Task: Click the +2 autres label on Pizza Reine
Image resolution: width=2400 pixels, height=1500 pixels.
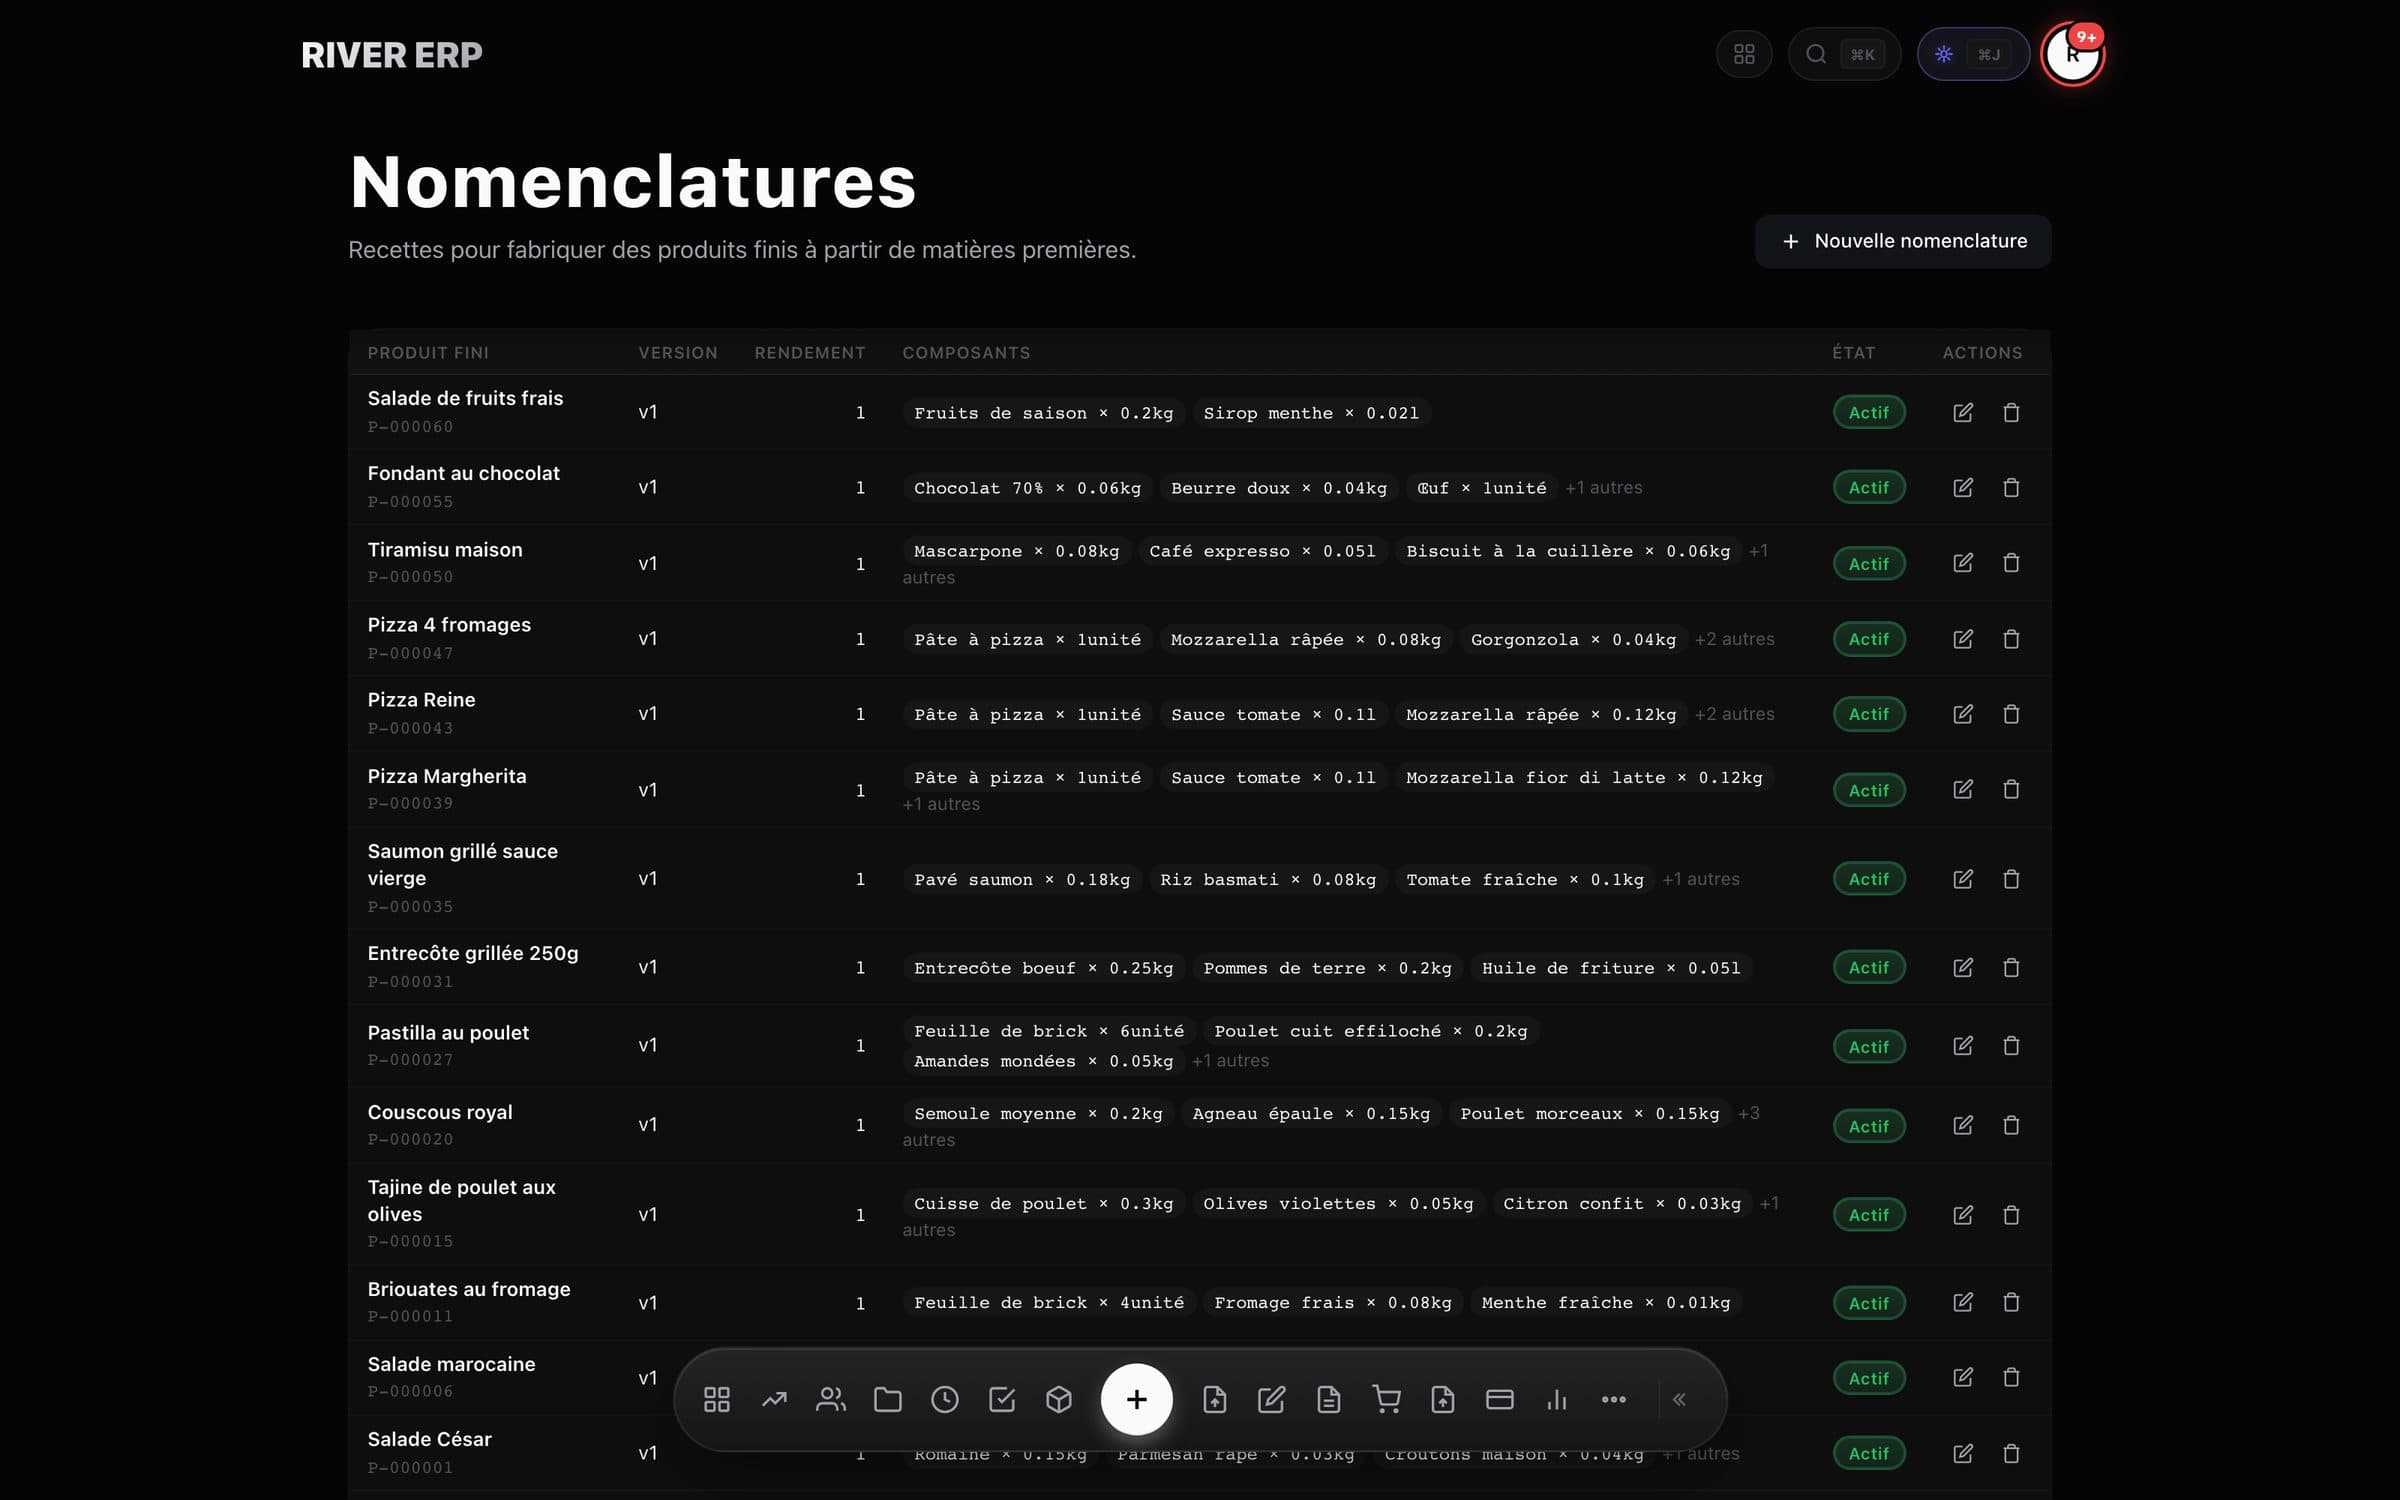Action: click(1735, 714)
